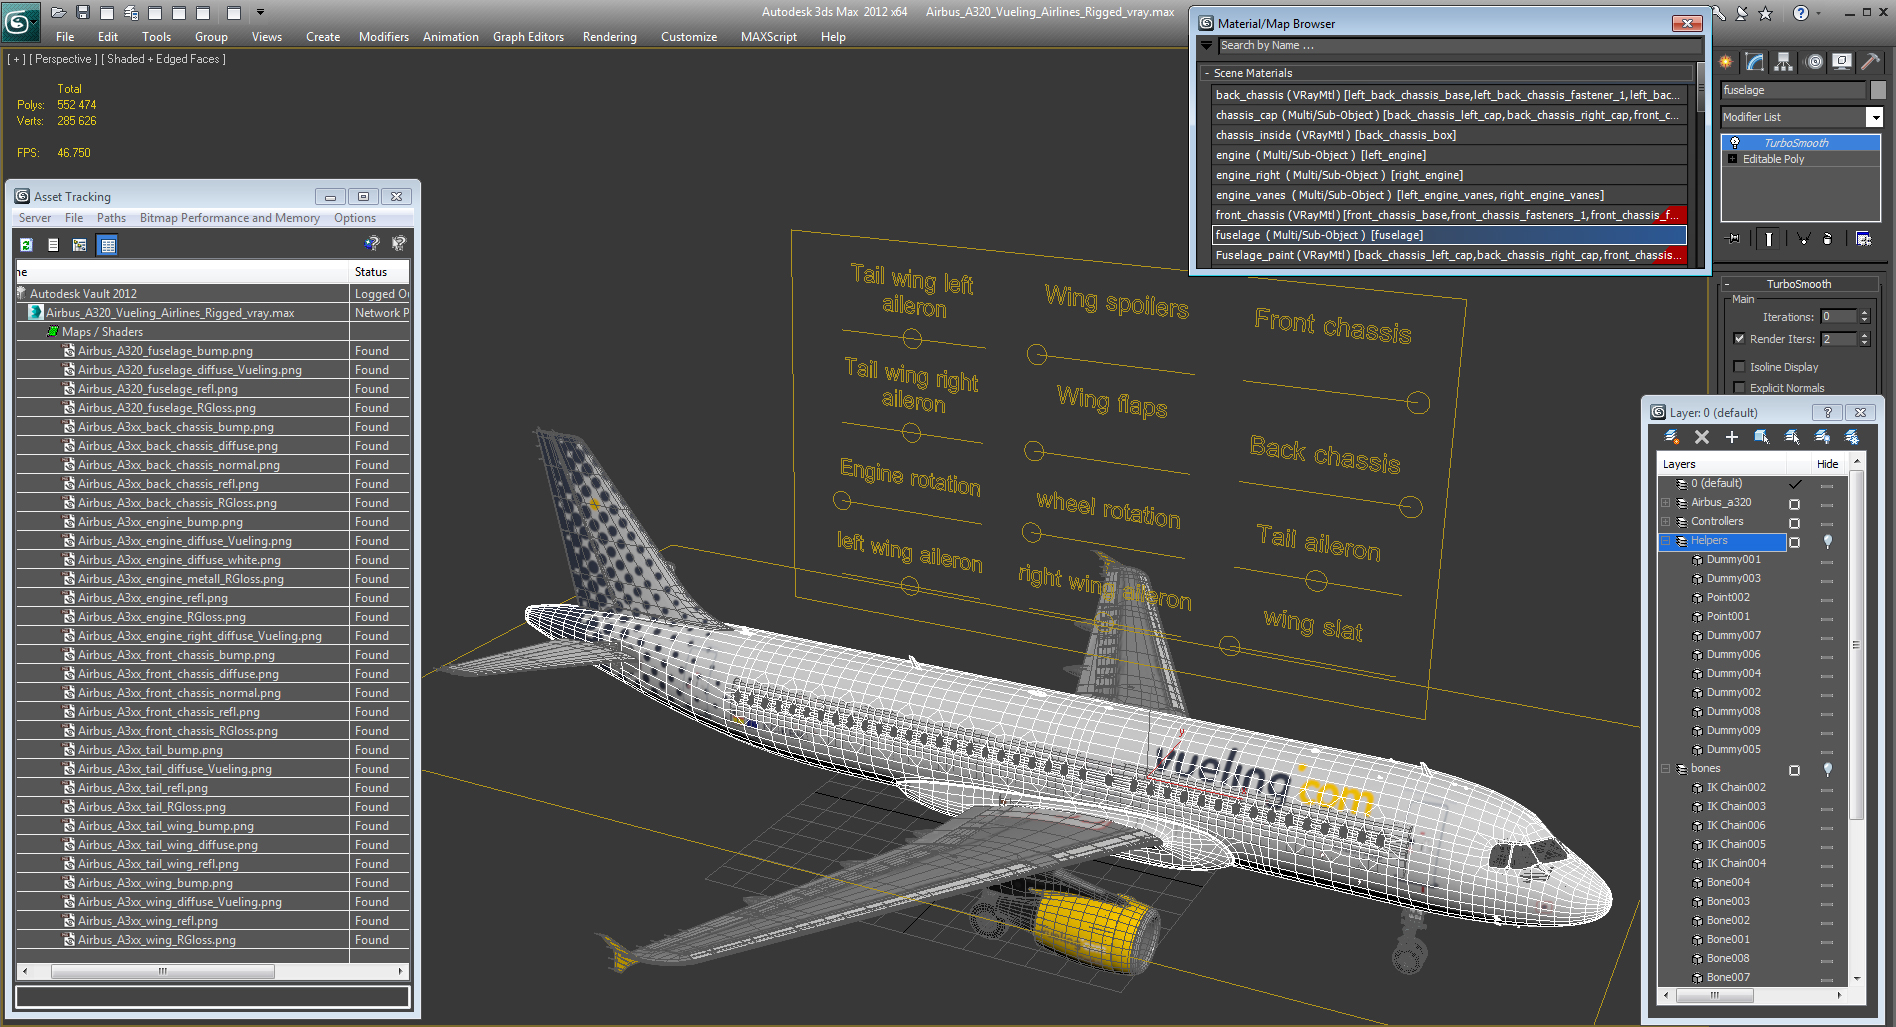Click the Save File floppy disk icon
Viewport: 1896px width, 1027px height.
[x=83, y=12]
